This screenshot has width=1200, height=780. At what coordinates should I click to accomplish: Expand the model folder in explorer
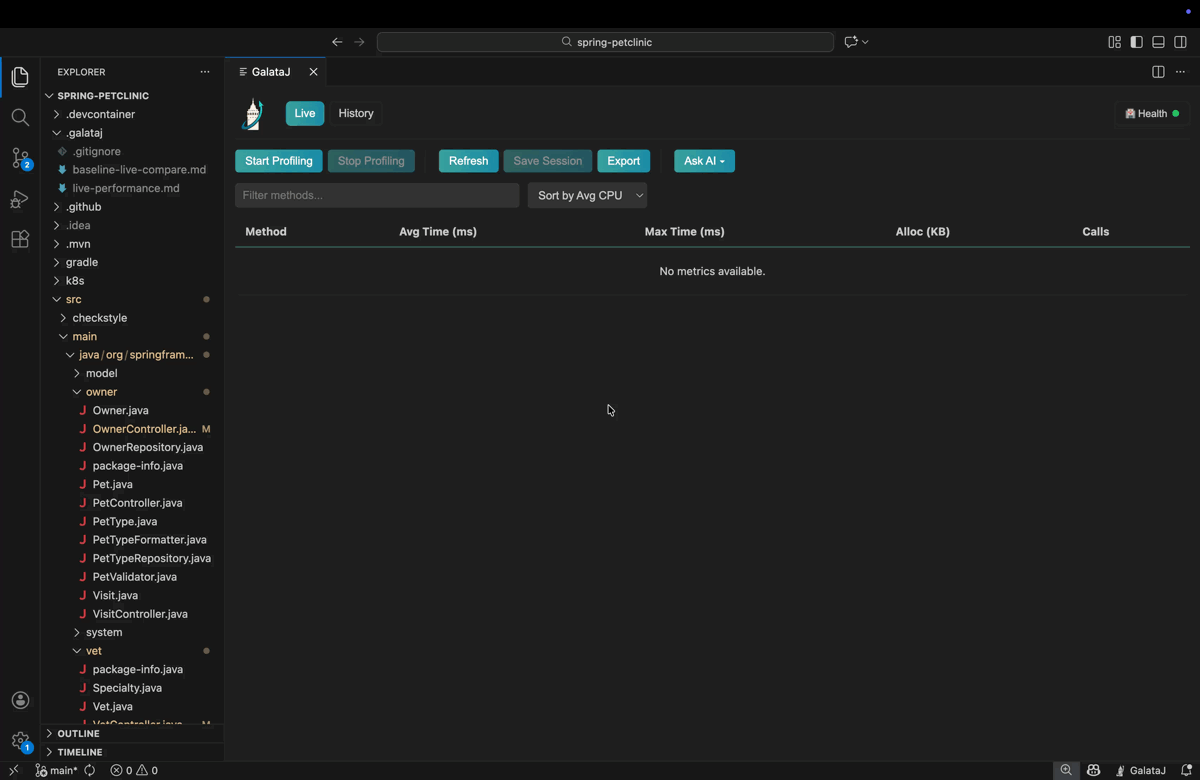tap(101, 373)
